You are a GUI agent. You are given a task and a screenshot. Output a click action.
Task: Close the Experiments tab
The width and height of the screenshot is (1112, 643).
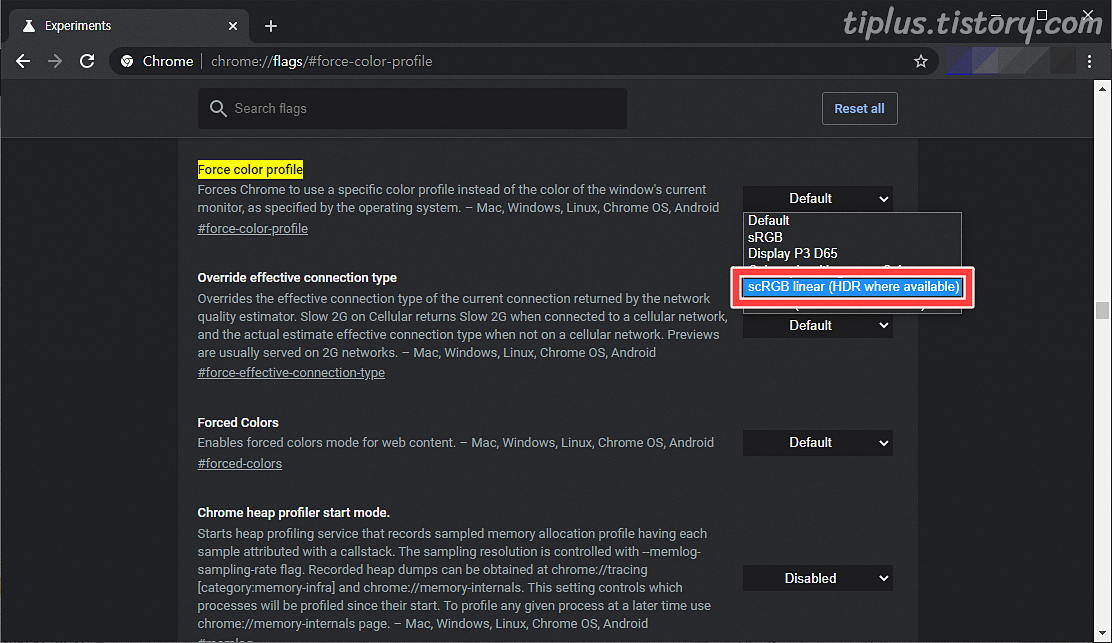click(x=233, y=26)
